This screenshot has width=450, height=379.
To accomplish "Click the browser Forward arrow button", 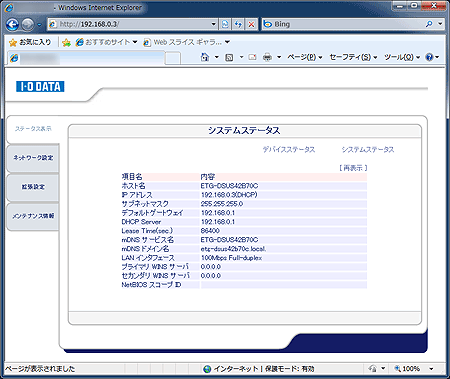I will pos(28,24).
